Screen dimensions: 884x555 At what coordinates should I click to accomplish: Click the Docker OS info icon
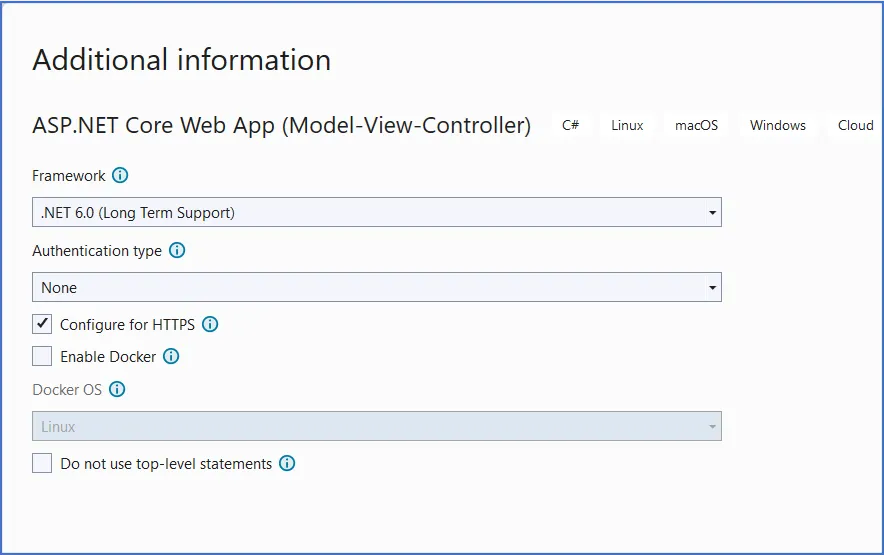click(117, 389)
